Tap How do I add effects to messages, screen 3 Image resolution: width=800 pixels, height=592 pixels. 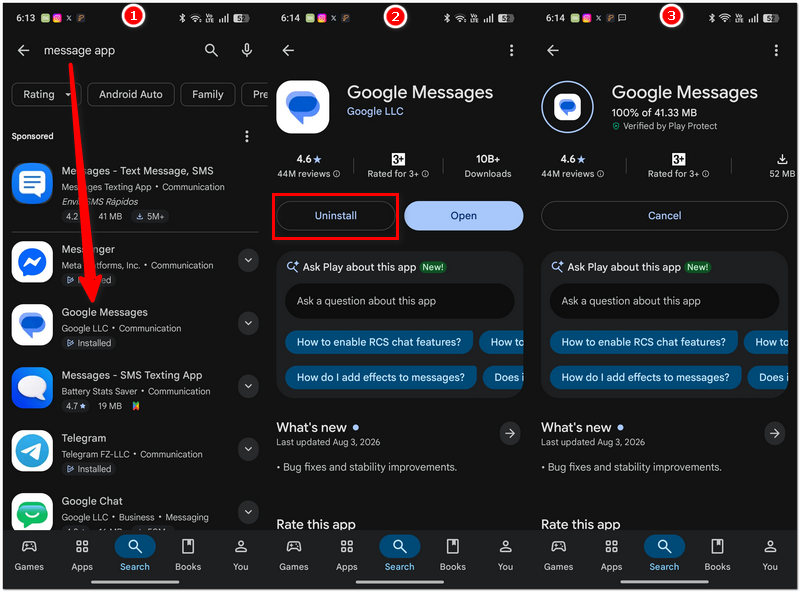pyautogui.click(x=645, y=377)
